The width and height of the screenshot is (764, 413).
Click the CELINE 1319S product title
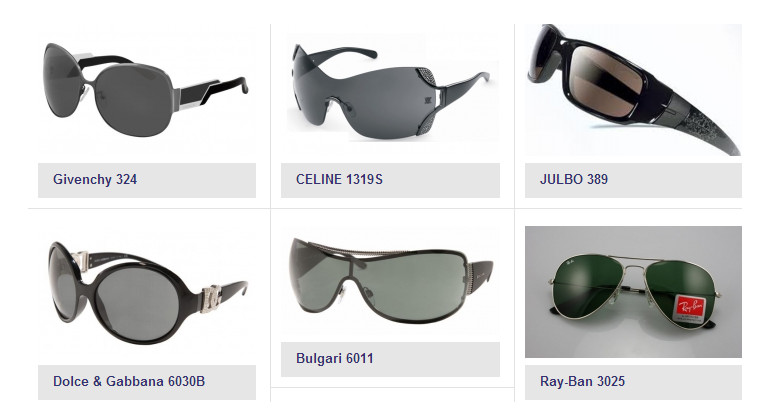pos(339,179)
